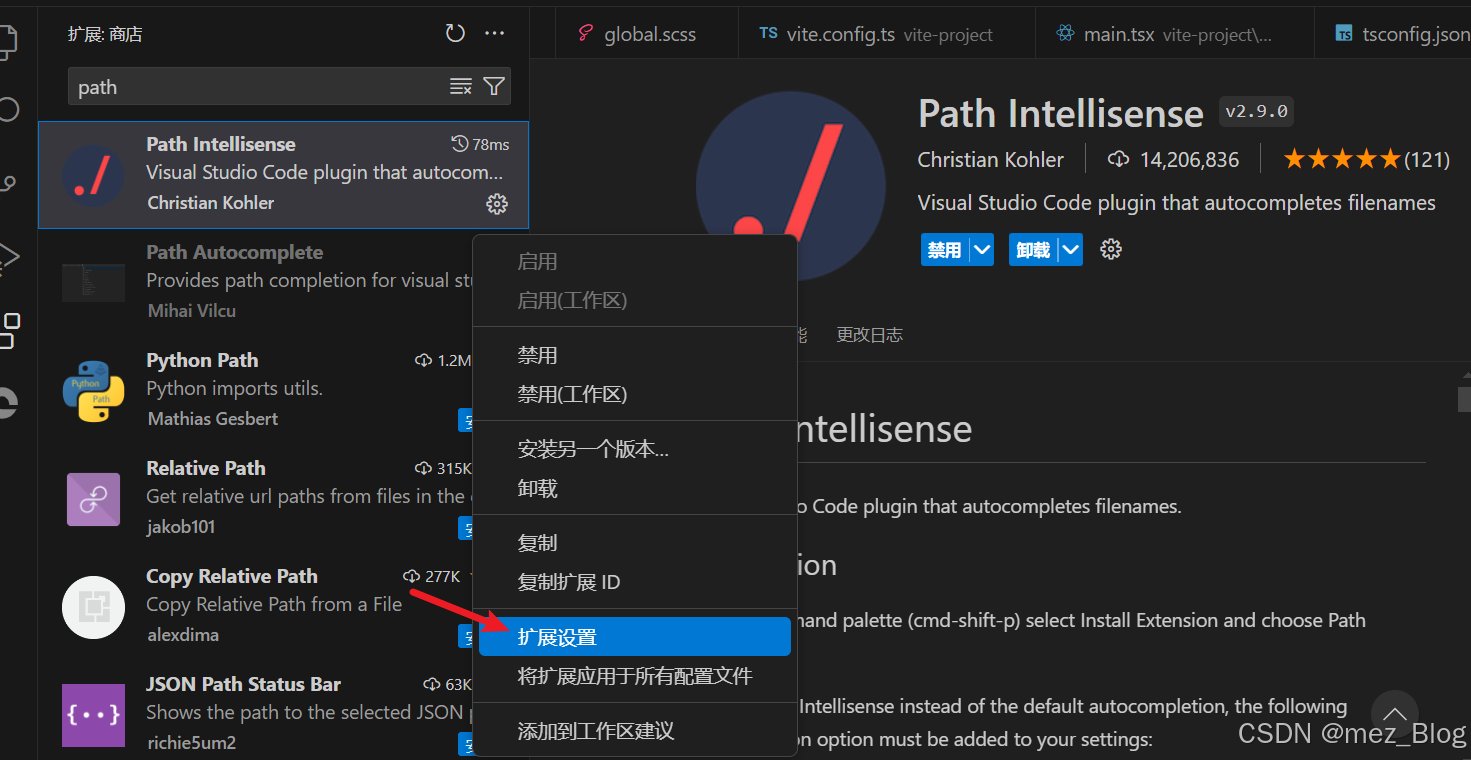Click the gear icon in extension detail header
Image resolution: width=1471 pixels, height=760 pixels.
coord(1111,249)
